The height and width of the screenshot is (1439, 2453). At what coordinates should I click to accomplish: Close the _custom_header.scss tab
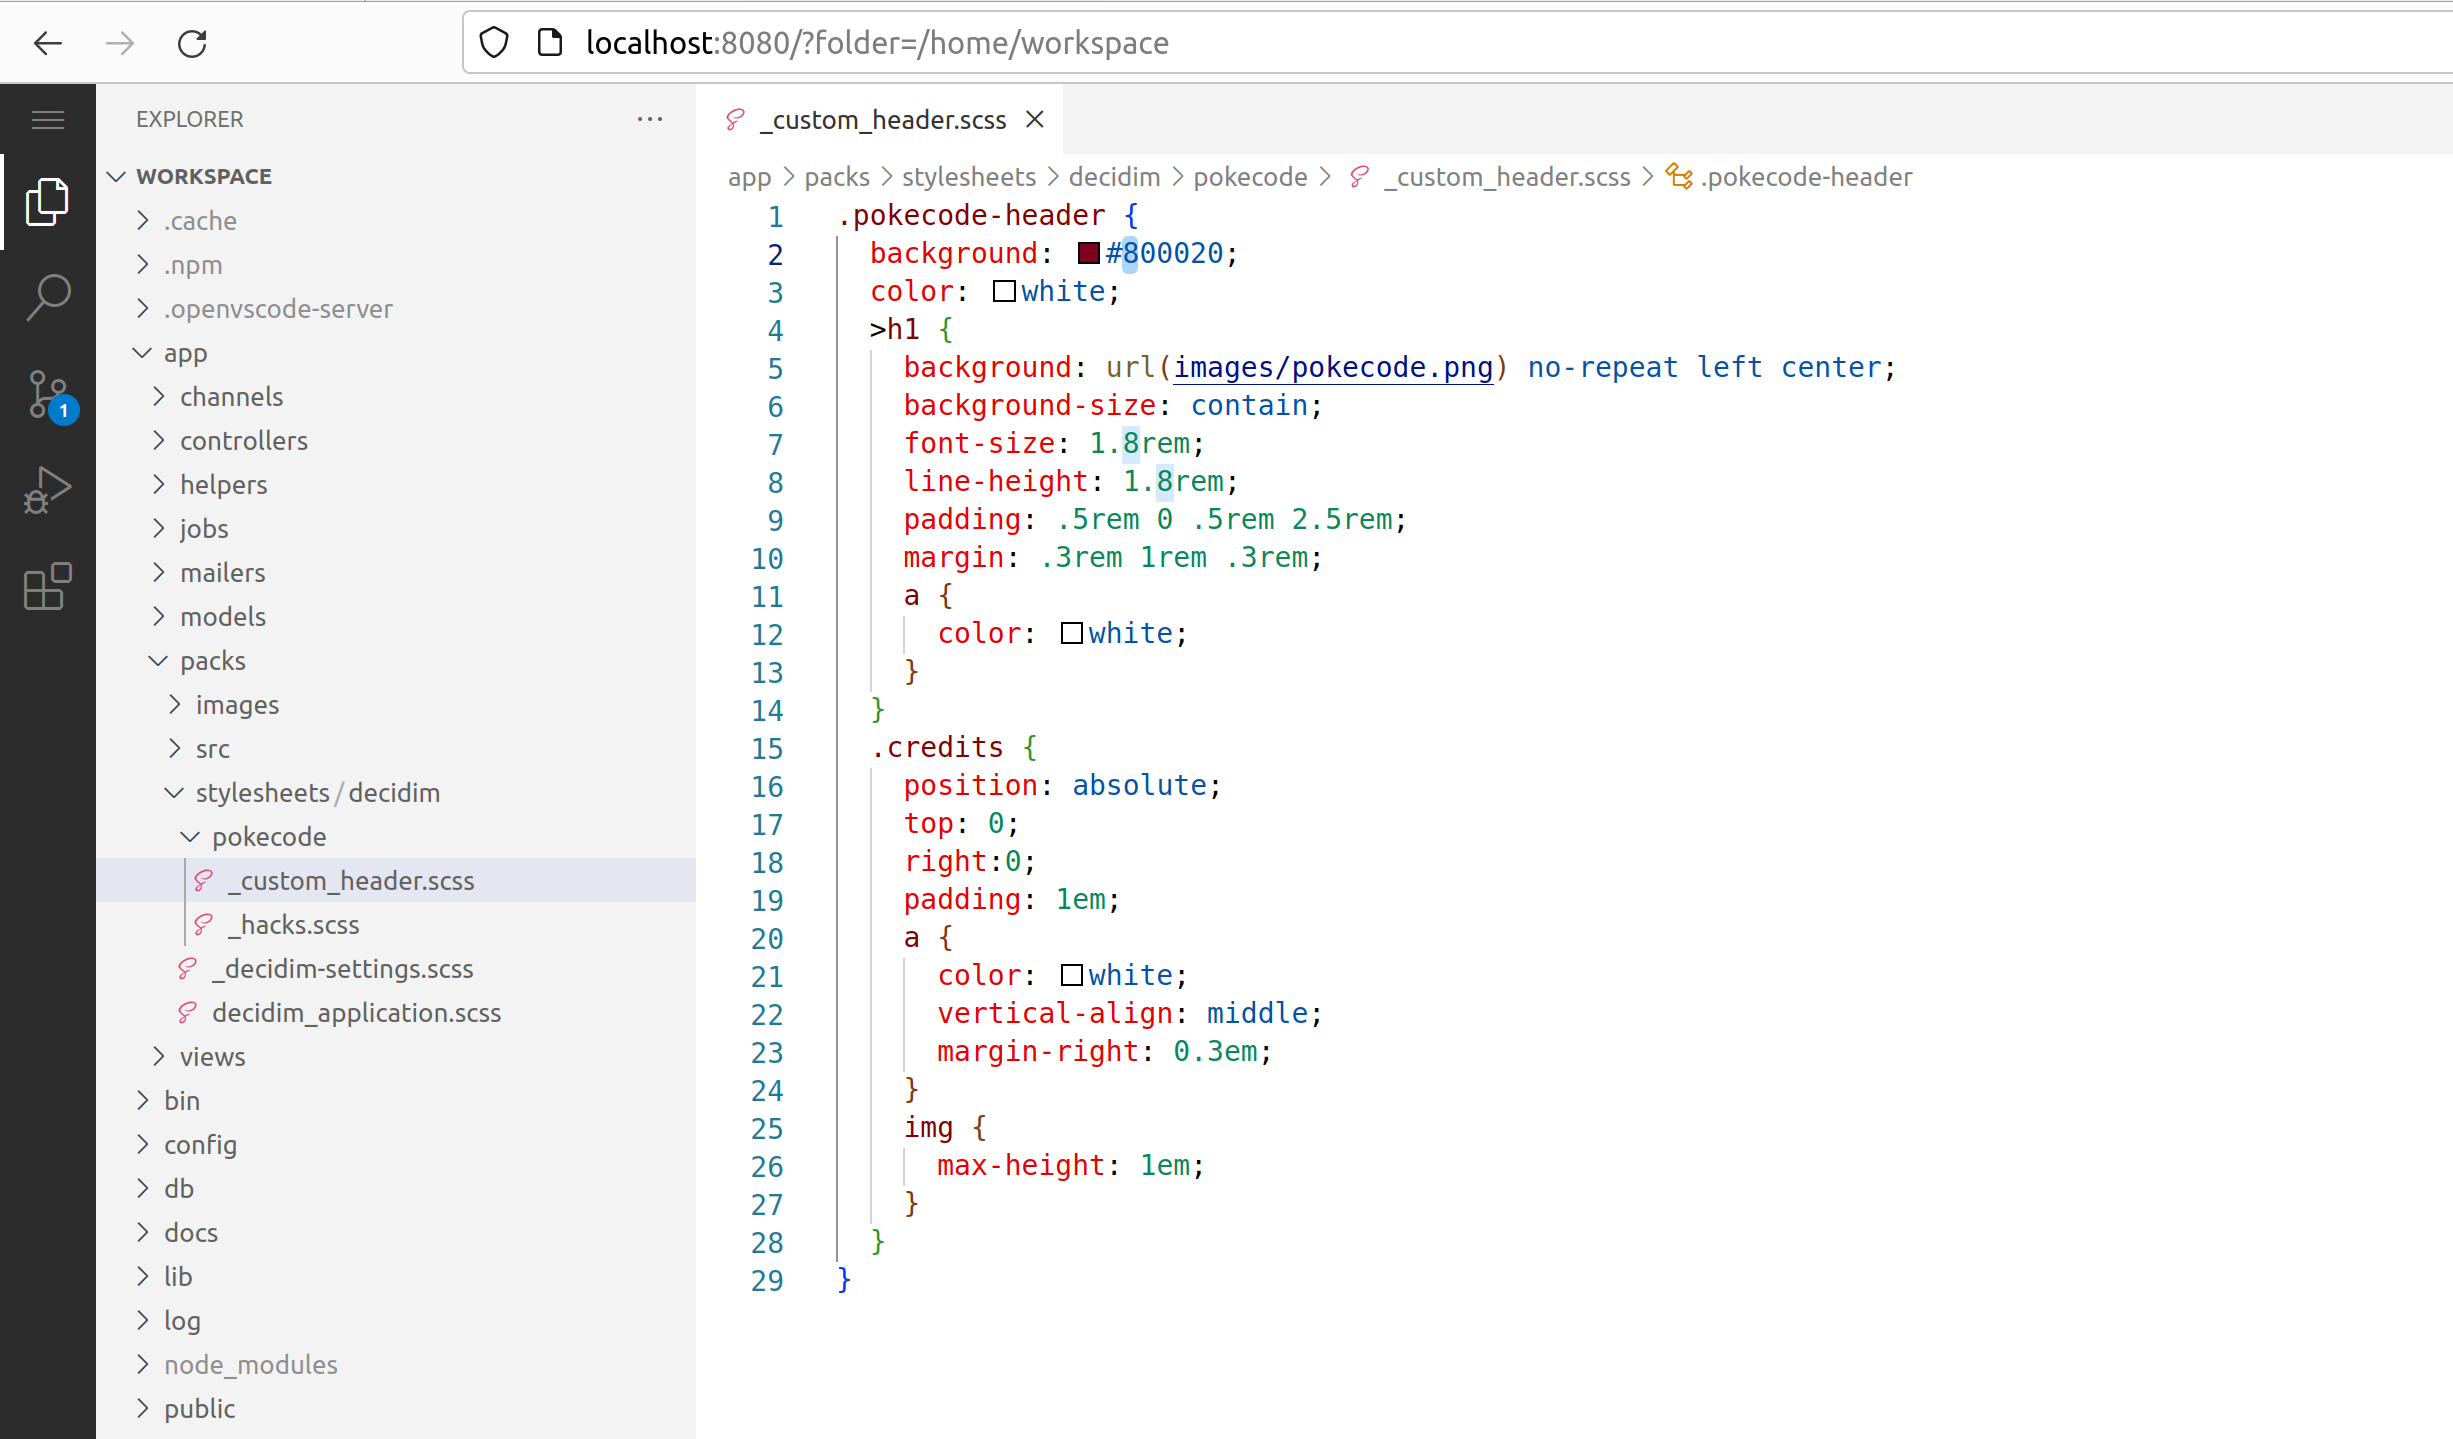tap(1035, 120)
